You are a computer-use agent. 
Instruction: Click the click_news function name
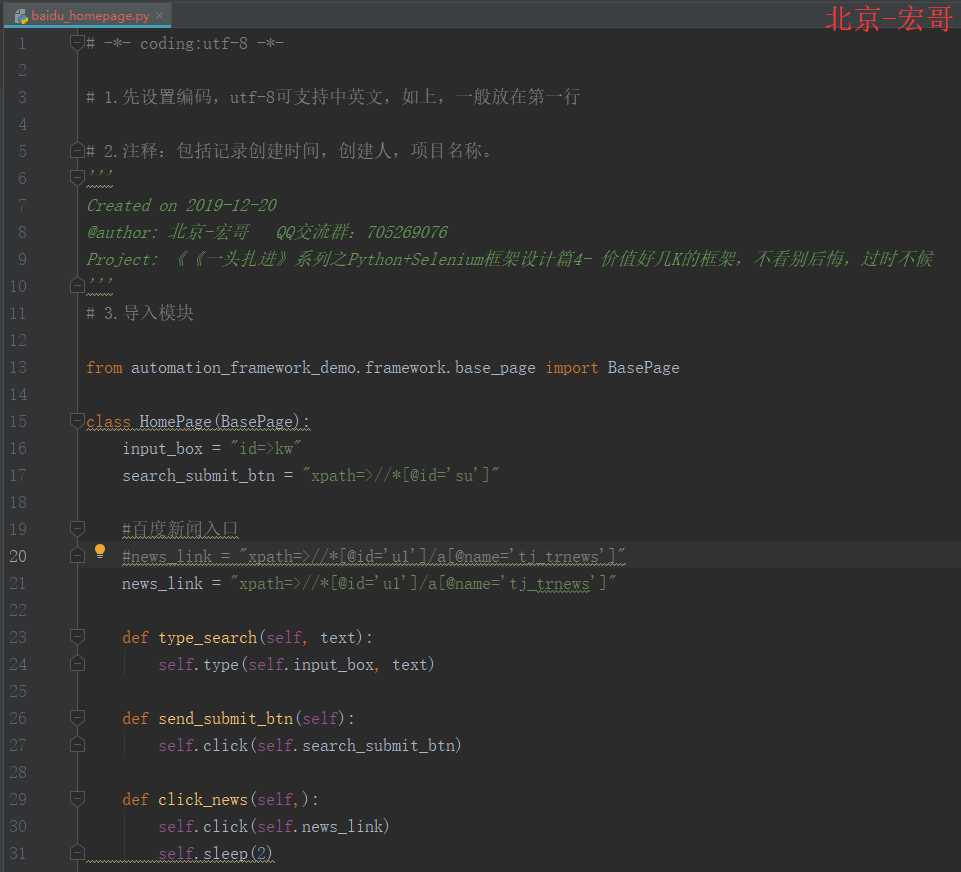point(203,799)
